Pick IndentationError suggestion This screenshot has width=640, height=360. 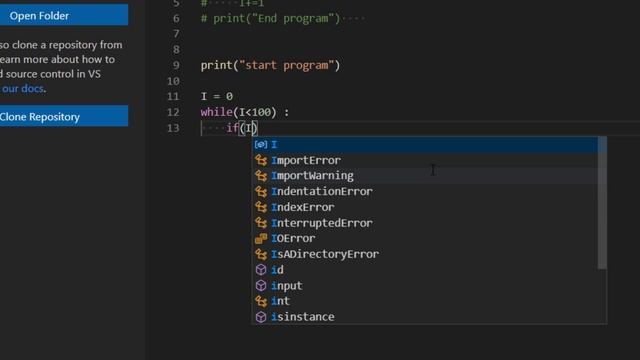[x=425, y=191]
